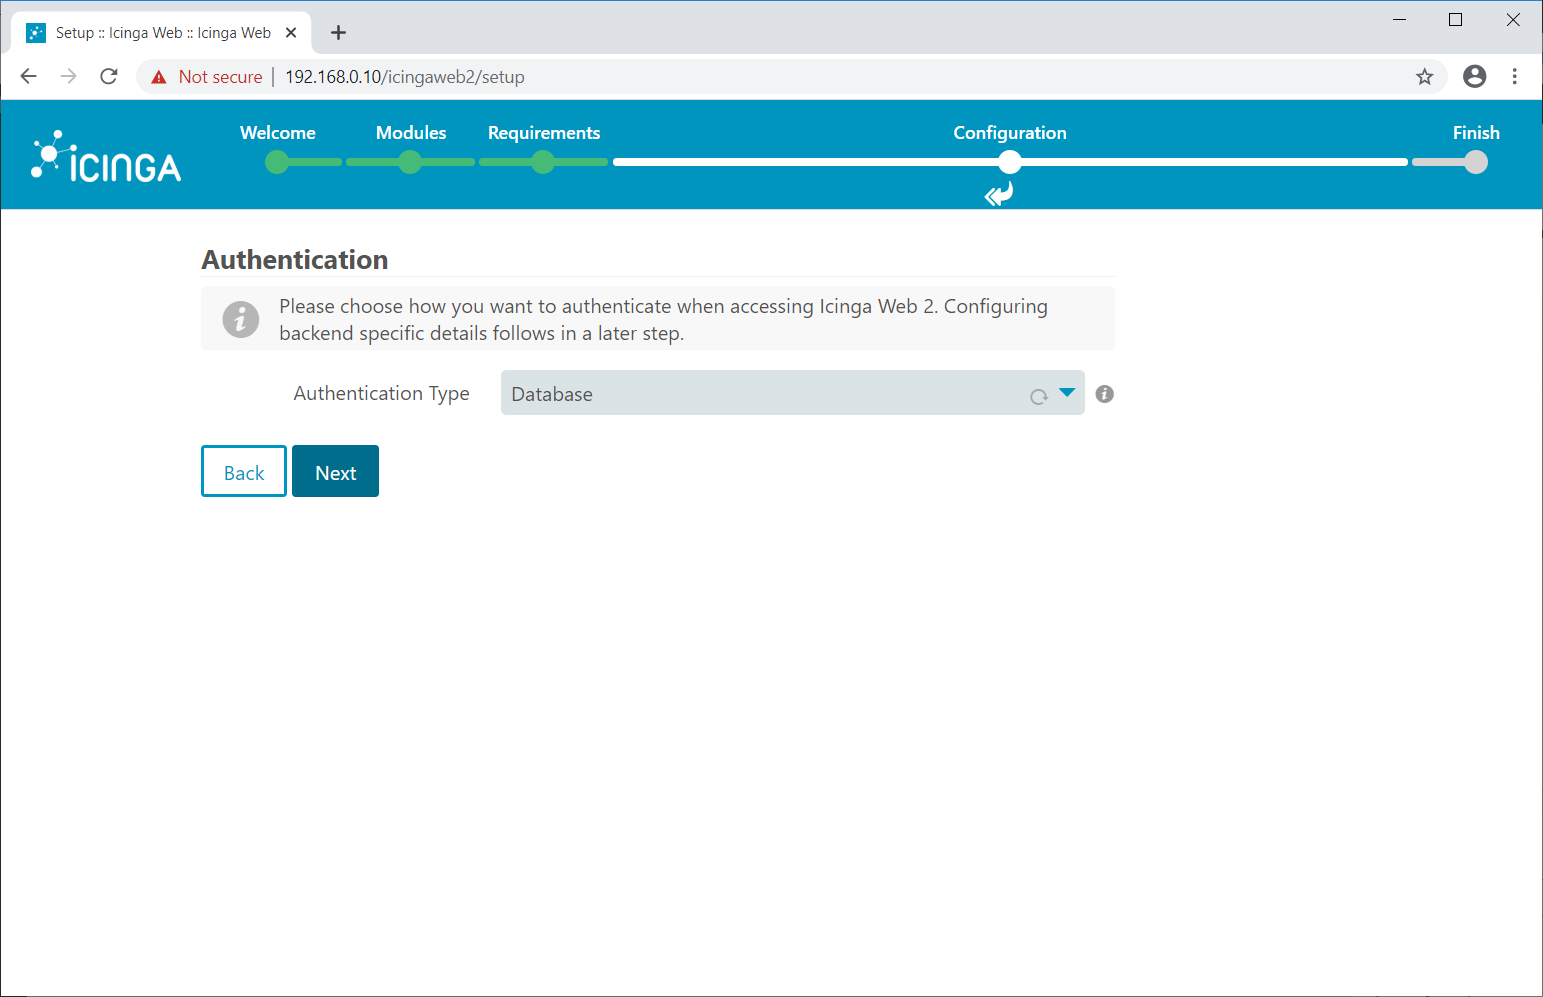1543x997 pixels.
Task: Bookmark this page with the star icon
Action: pos(1424,77)
